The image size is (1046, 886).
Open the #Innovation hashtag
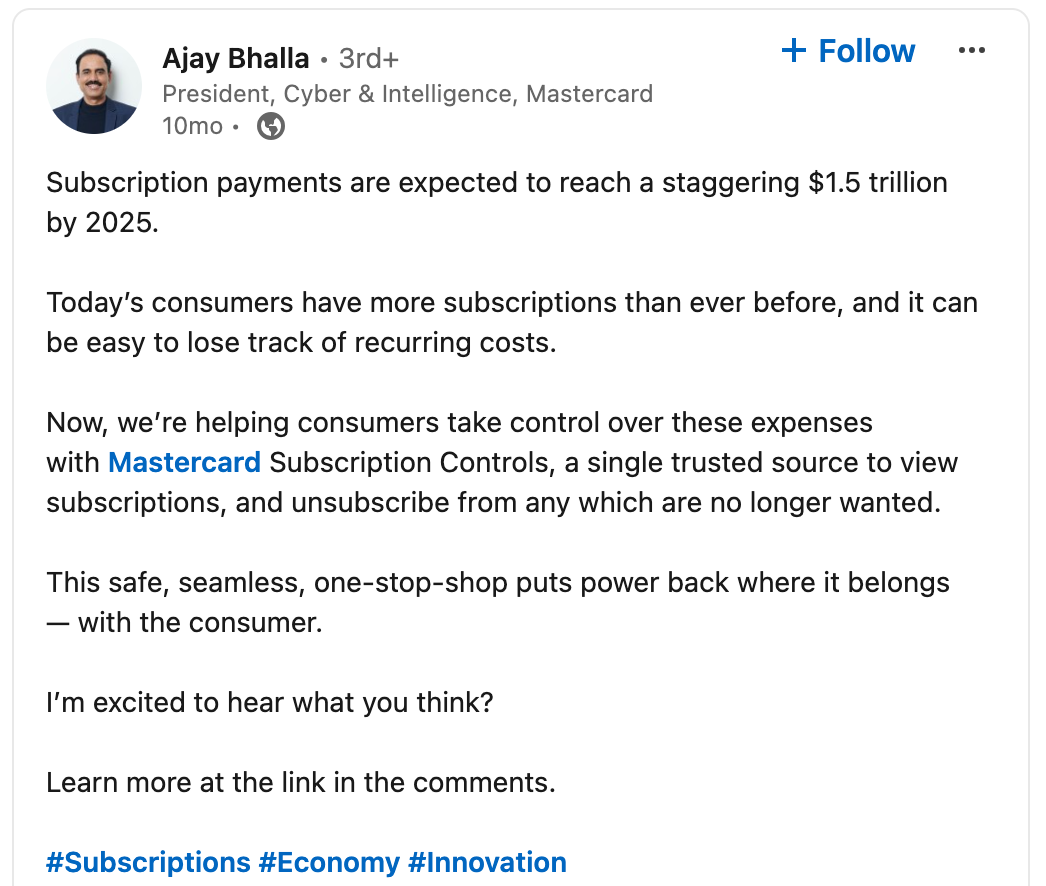[487, 862]
